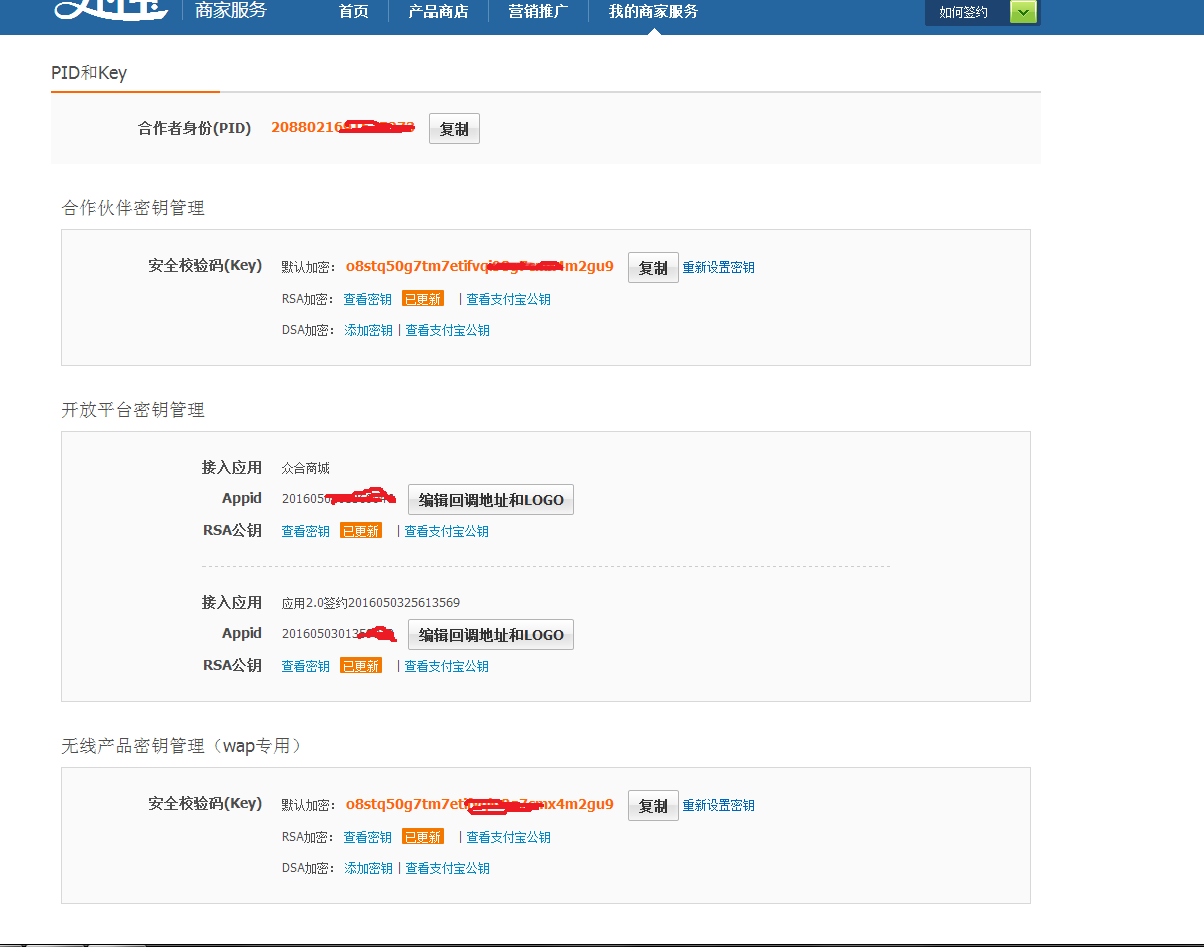Open the 产品商店 navigation tab
The image size is (1204, 947).
[438, 12]
